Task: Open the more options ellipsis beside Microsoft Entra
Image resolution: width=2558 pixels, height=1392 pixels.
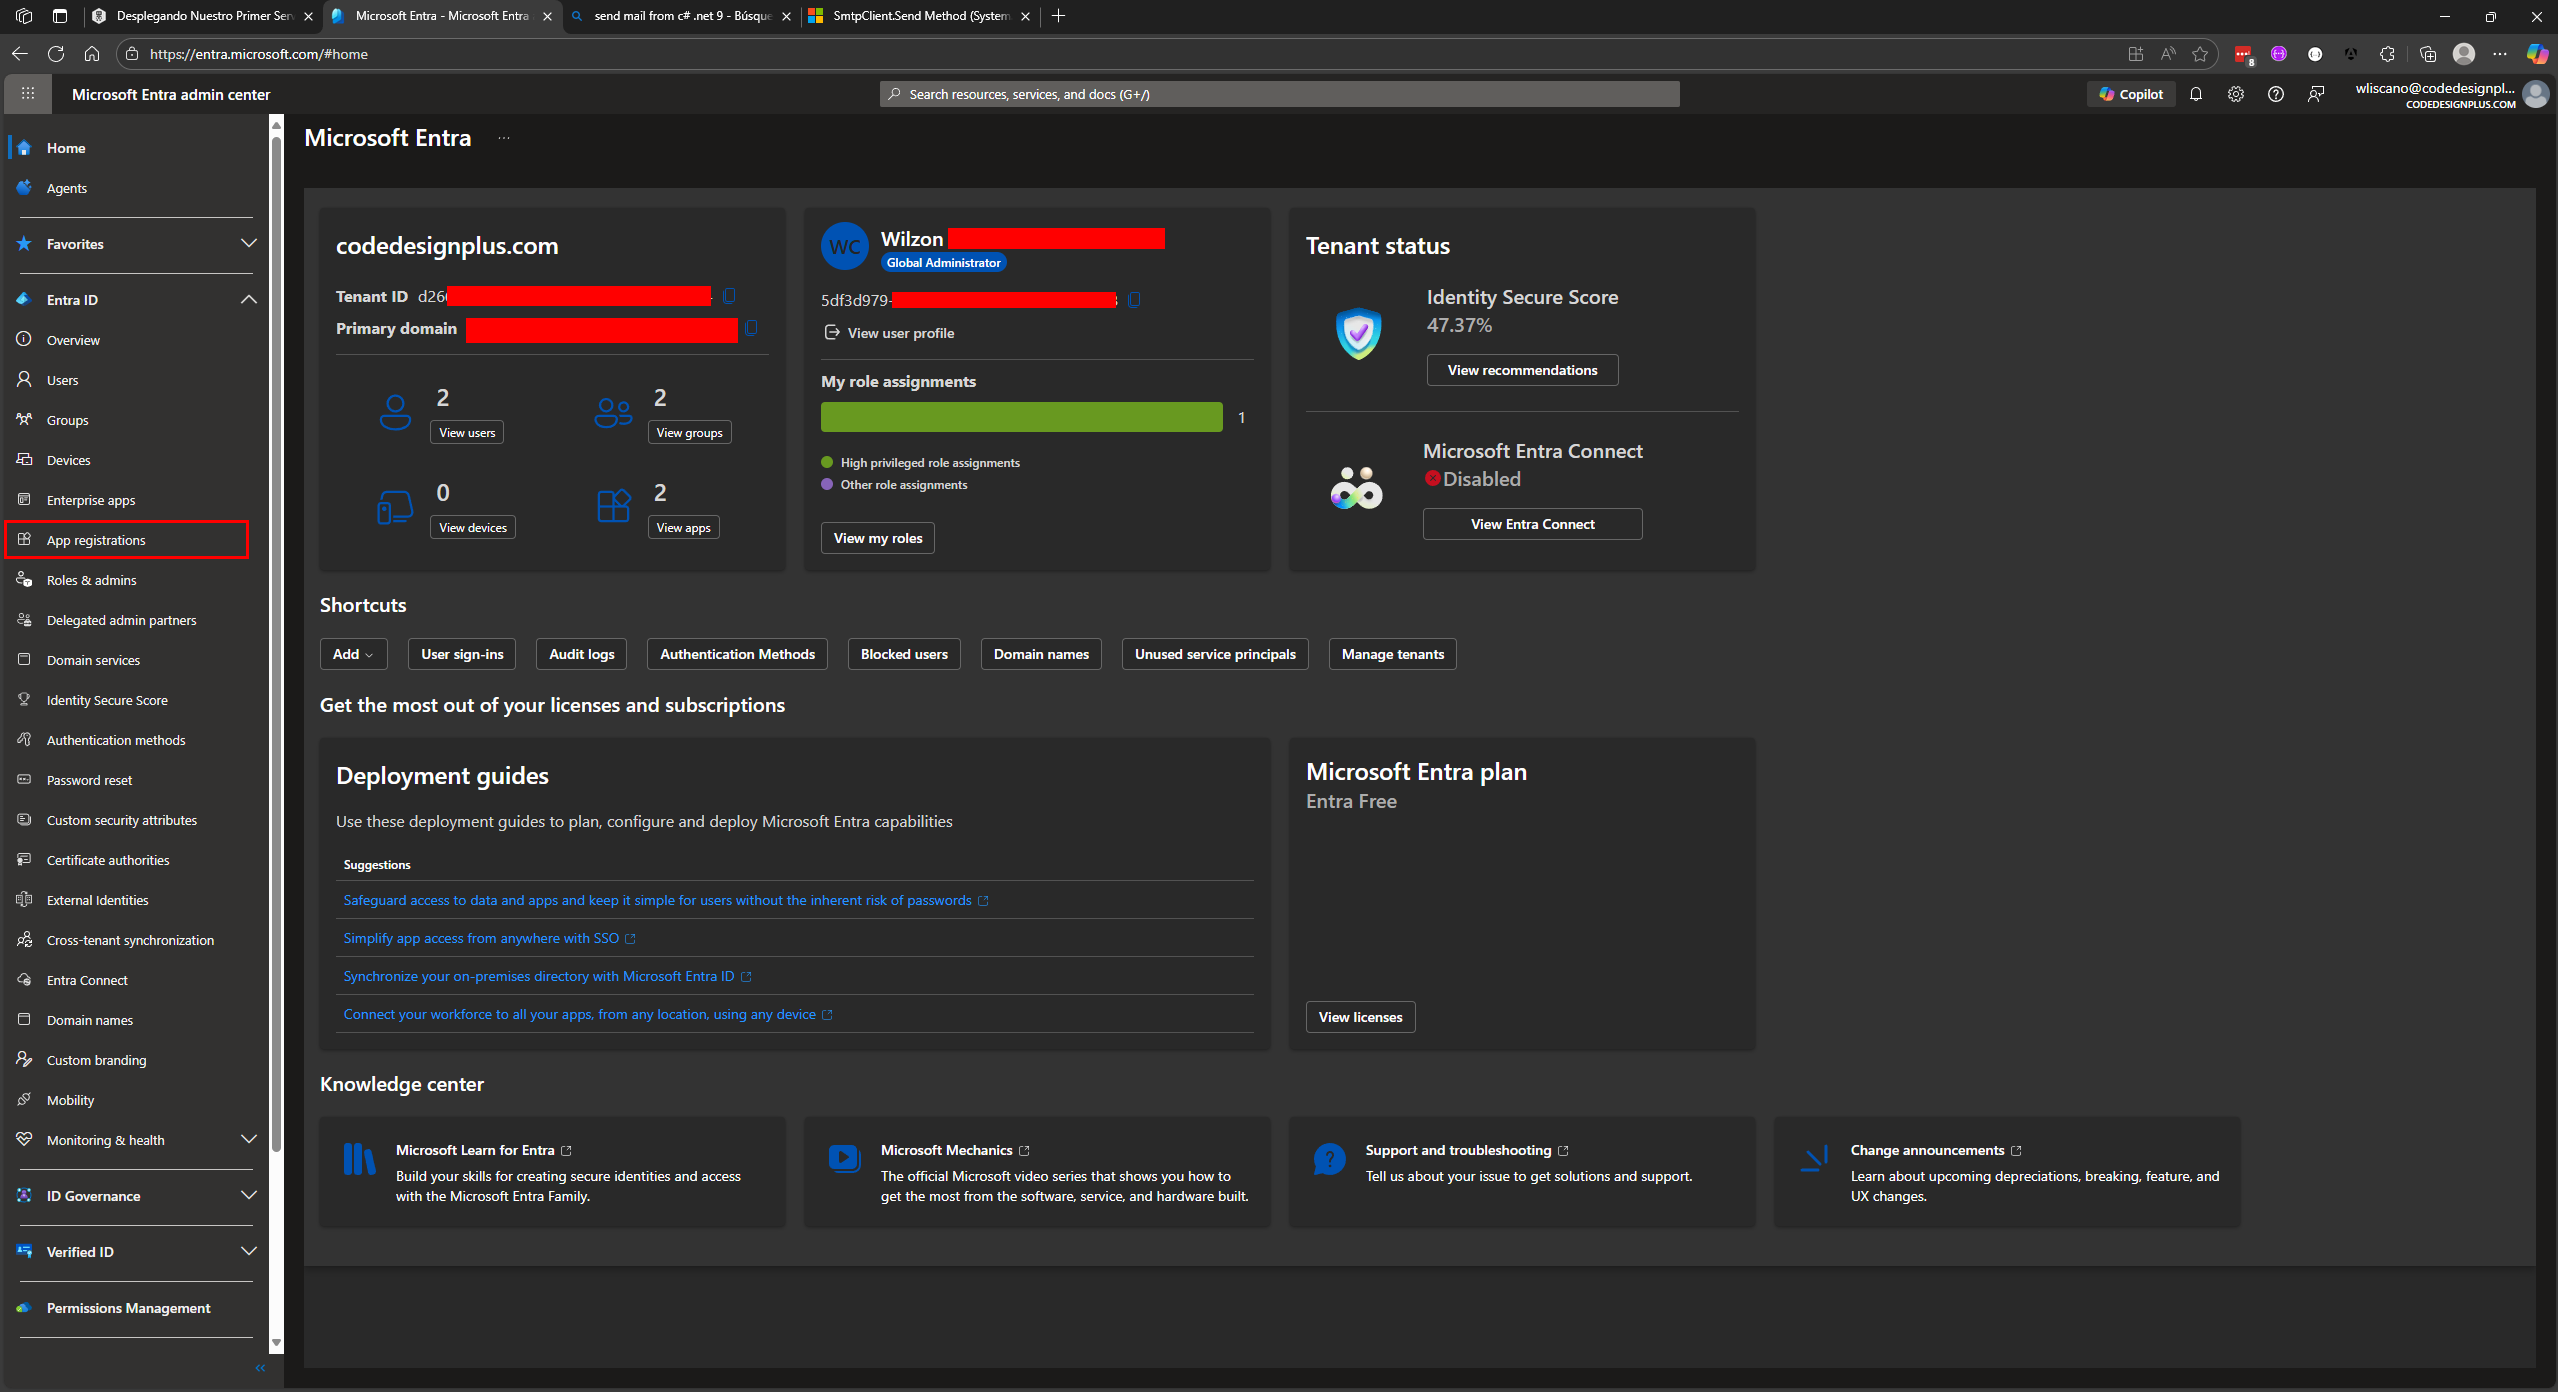Action: [x=504, y=138]
